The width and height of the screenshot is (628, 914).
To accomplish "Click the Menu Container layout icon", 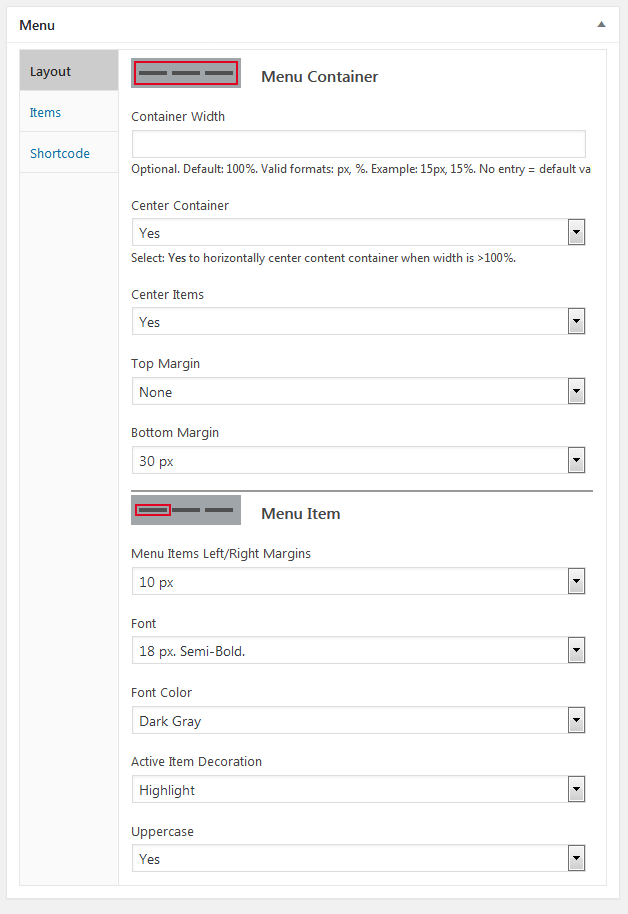I will [x=186, y=73].
